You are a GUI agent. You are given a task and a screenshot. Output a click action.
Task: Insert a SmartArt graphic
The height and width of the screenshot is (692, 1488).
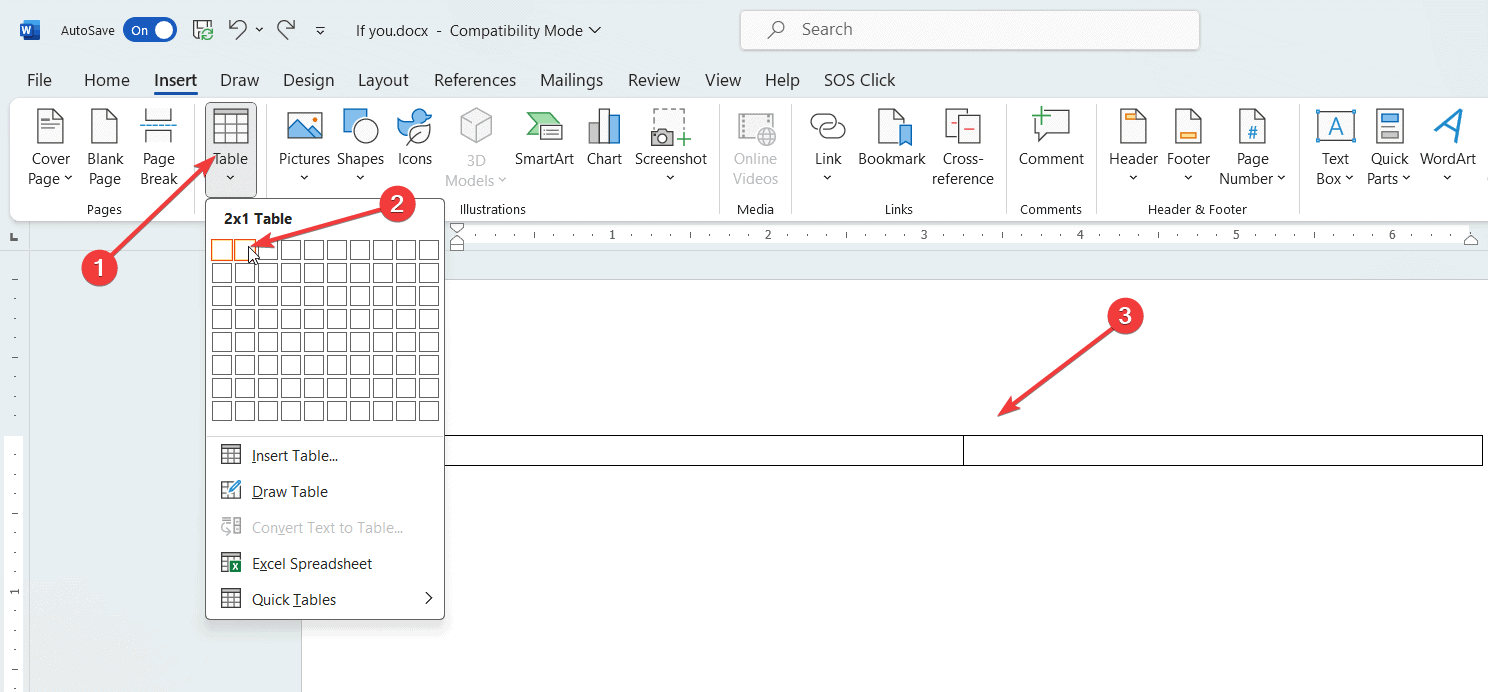click(x=545, y=140)
